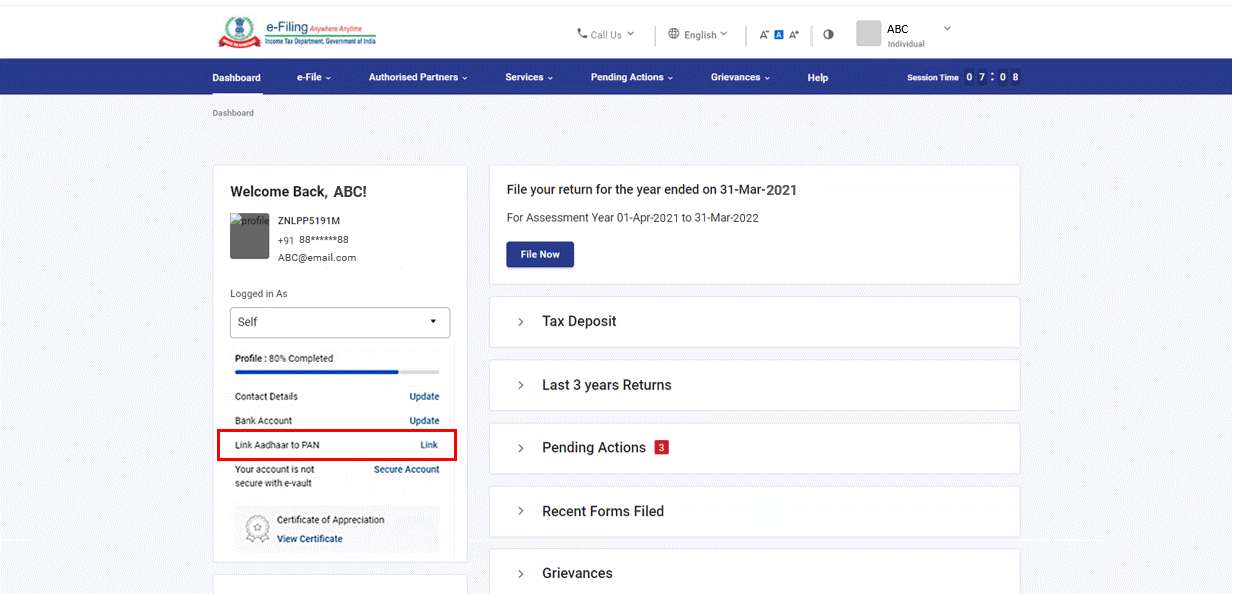Open the Services menu
Image resolution: width=1239 pixels, height=596 pixels.
tap(528, 77)
